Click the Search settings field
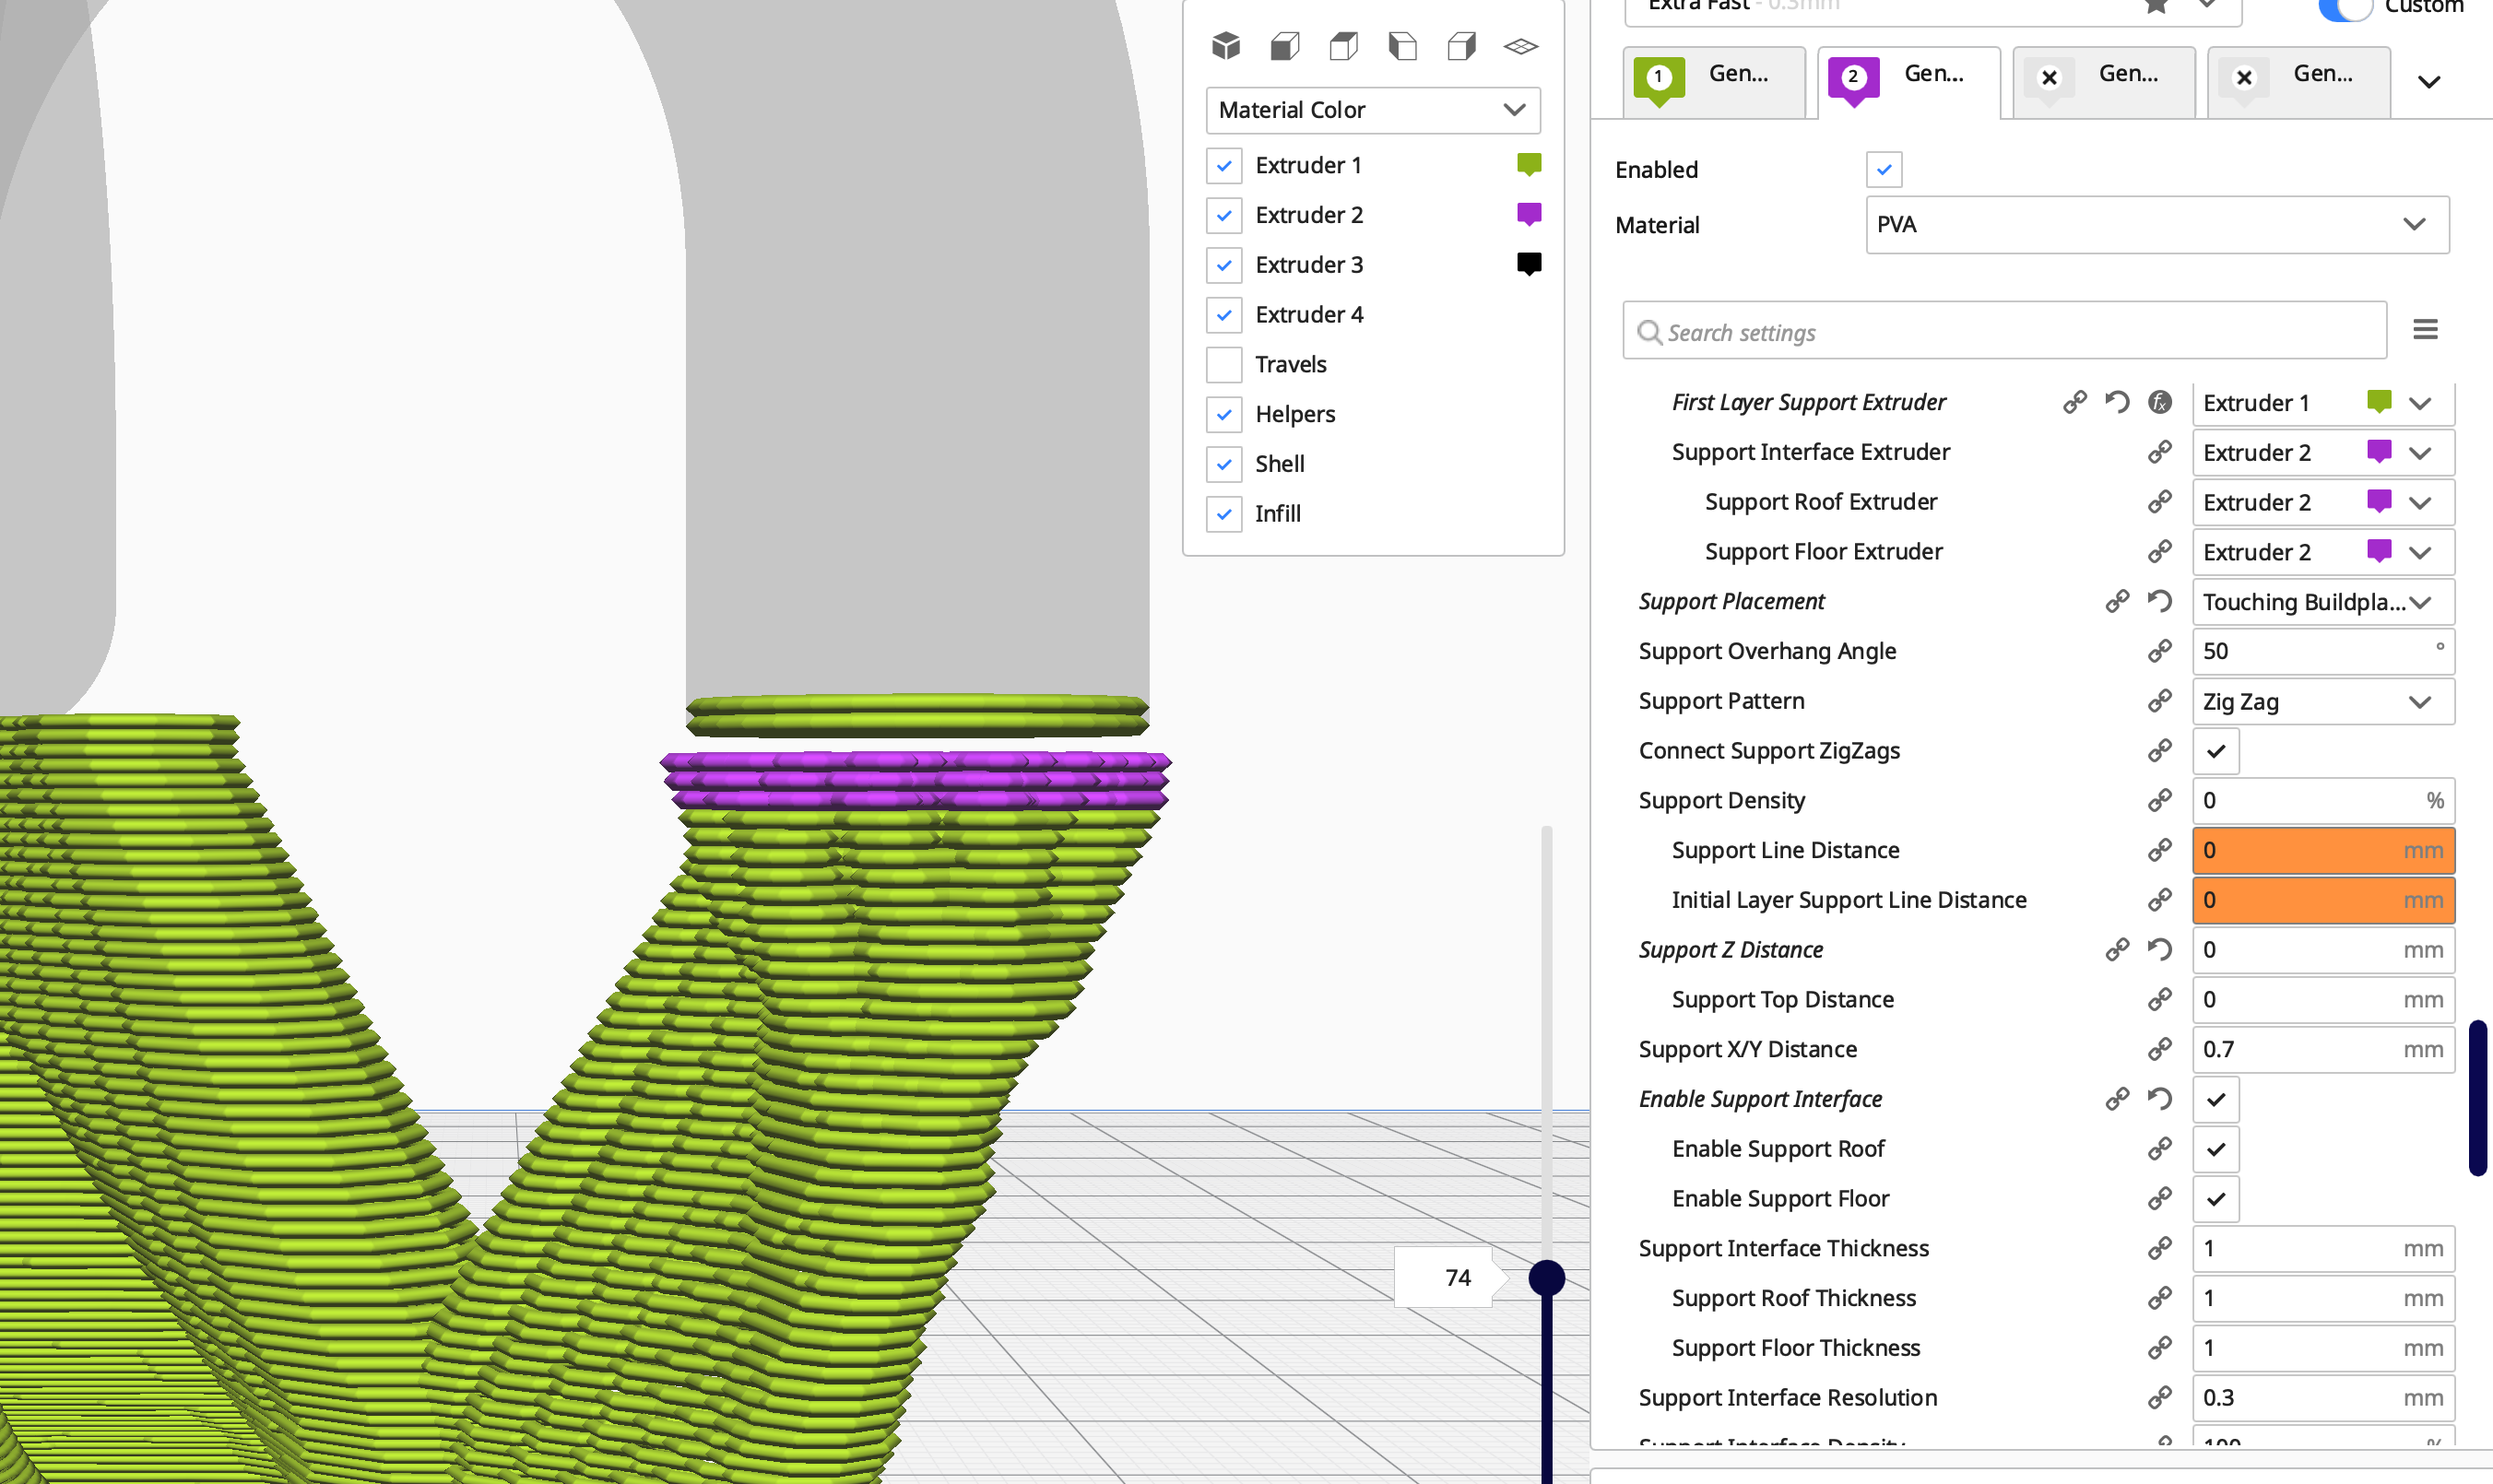2493x1484 pixels. point(2004,330)
